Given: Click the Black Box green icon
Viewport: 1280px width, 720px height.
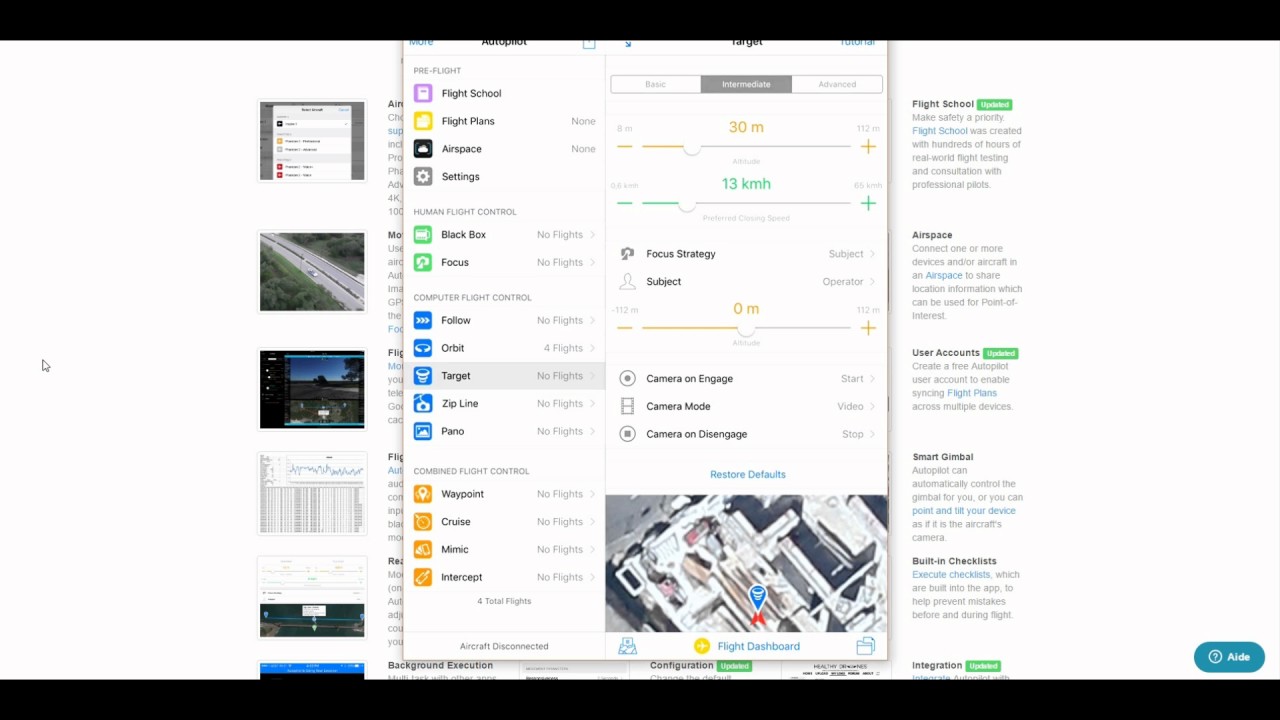Looking at the screenshot, I should [x=423, y=235].
